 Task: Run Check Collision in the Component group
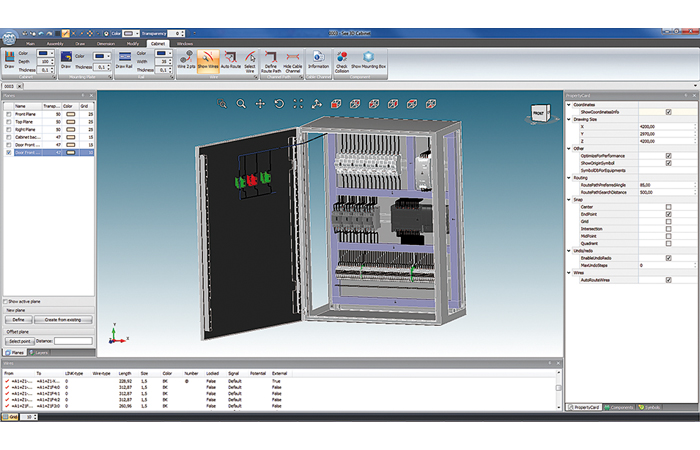342,62
